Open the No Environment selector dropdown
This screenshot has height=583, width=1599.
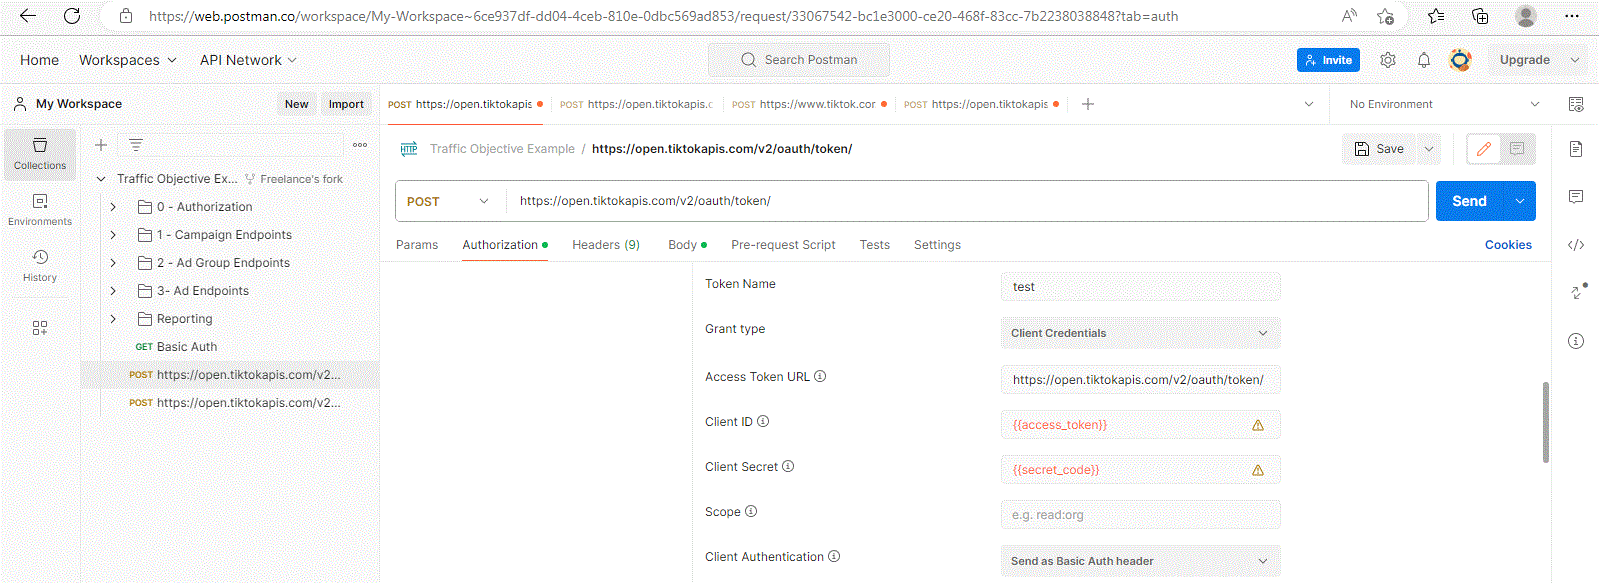click(x=1444, y=104)
